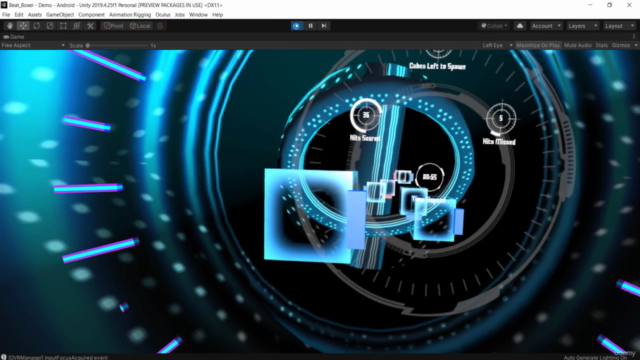Open the Window menu
Viewport: 640px width, 360px height.
tap(198, 15)
